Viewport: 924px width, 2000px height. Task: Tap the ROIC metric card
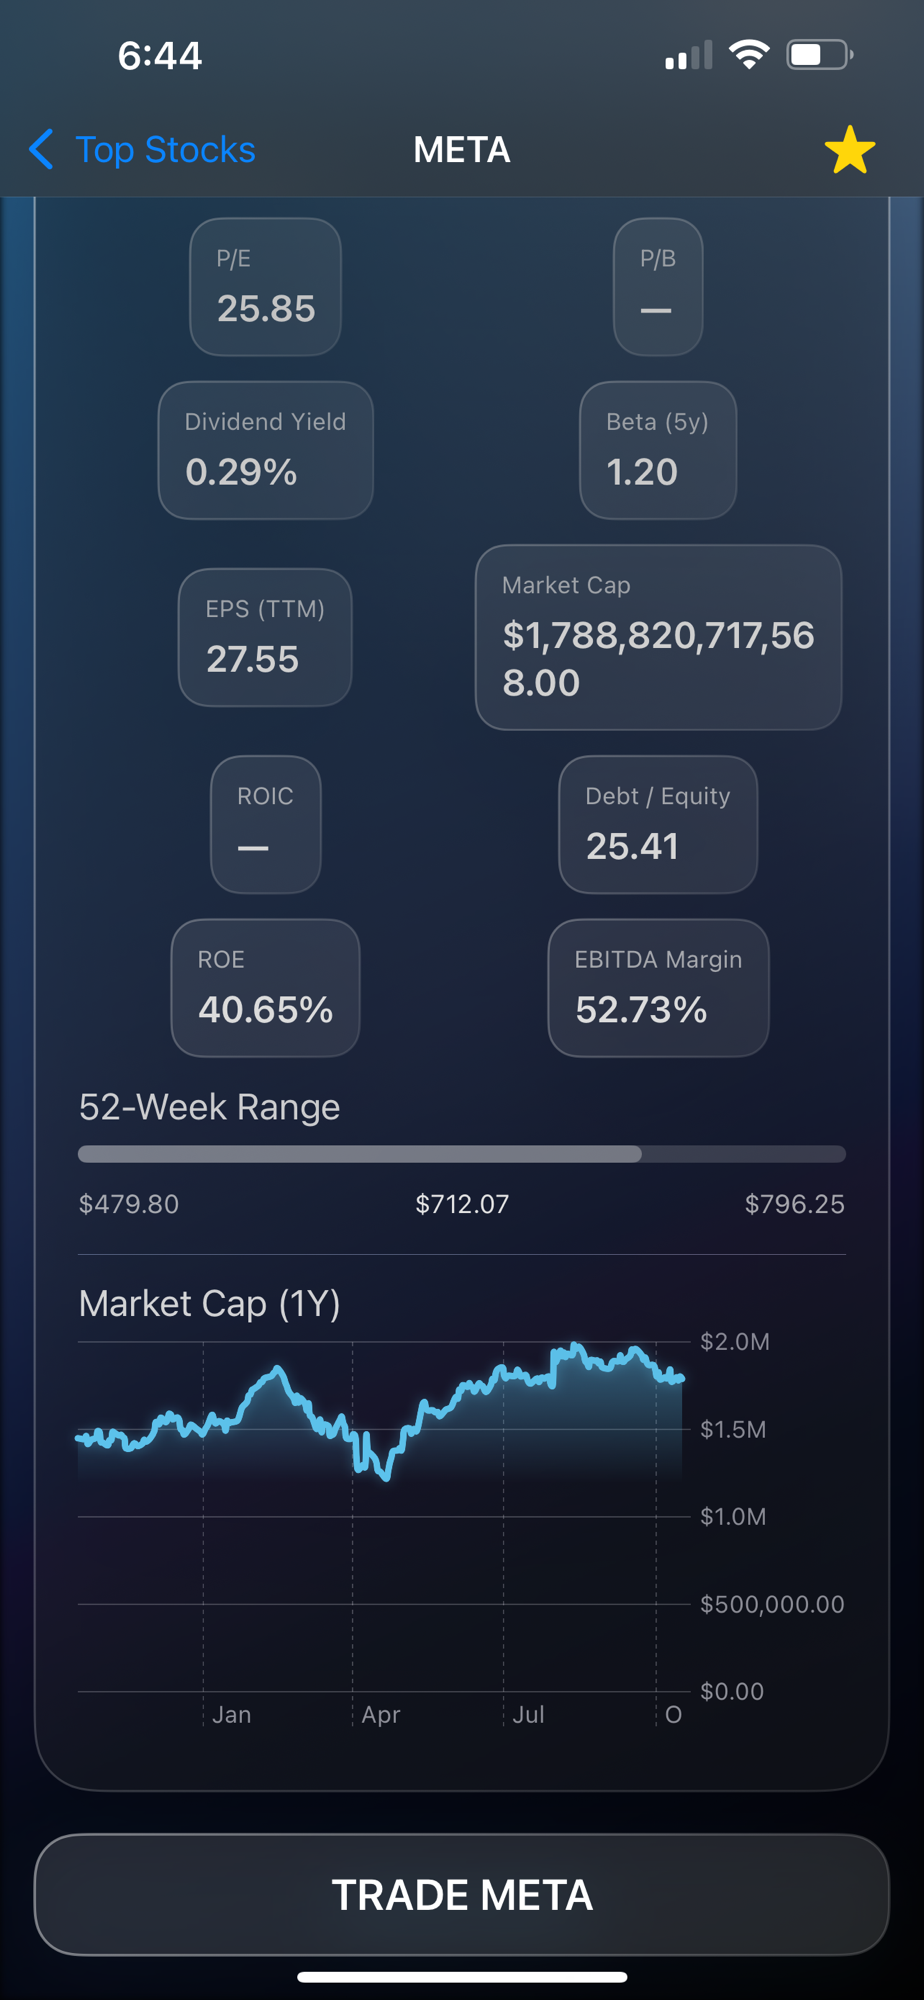point(265,824)
